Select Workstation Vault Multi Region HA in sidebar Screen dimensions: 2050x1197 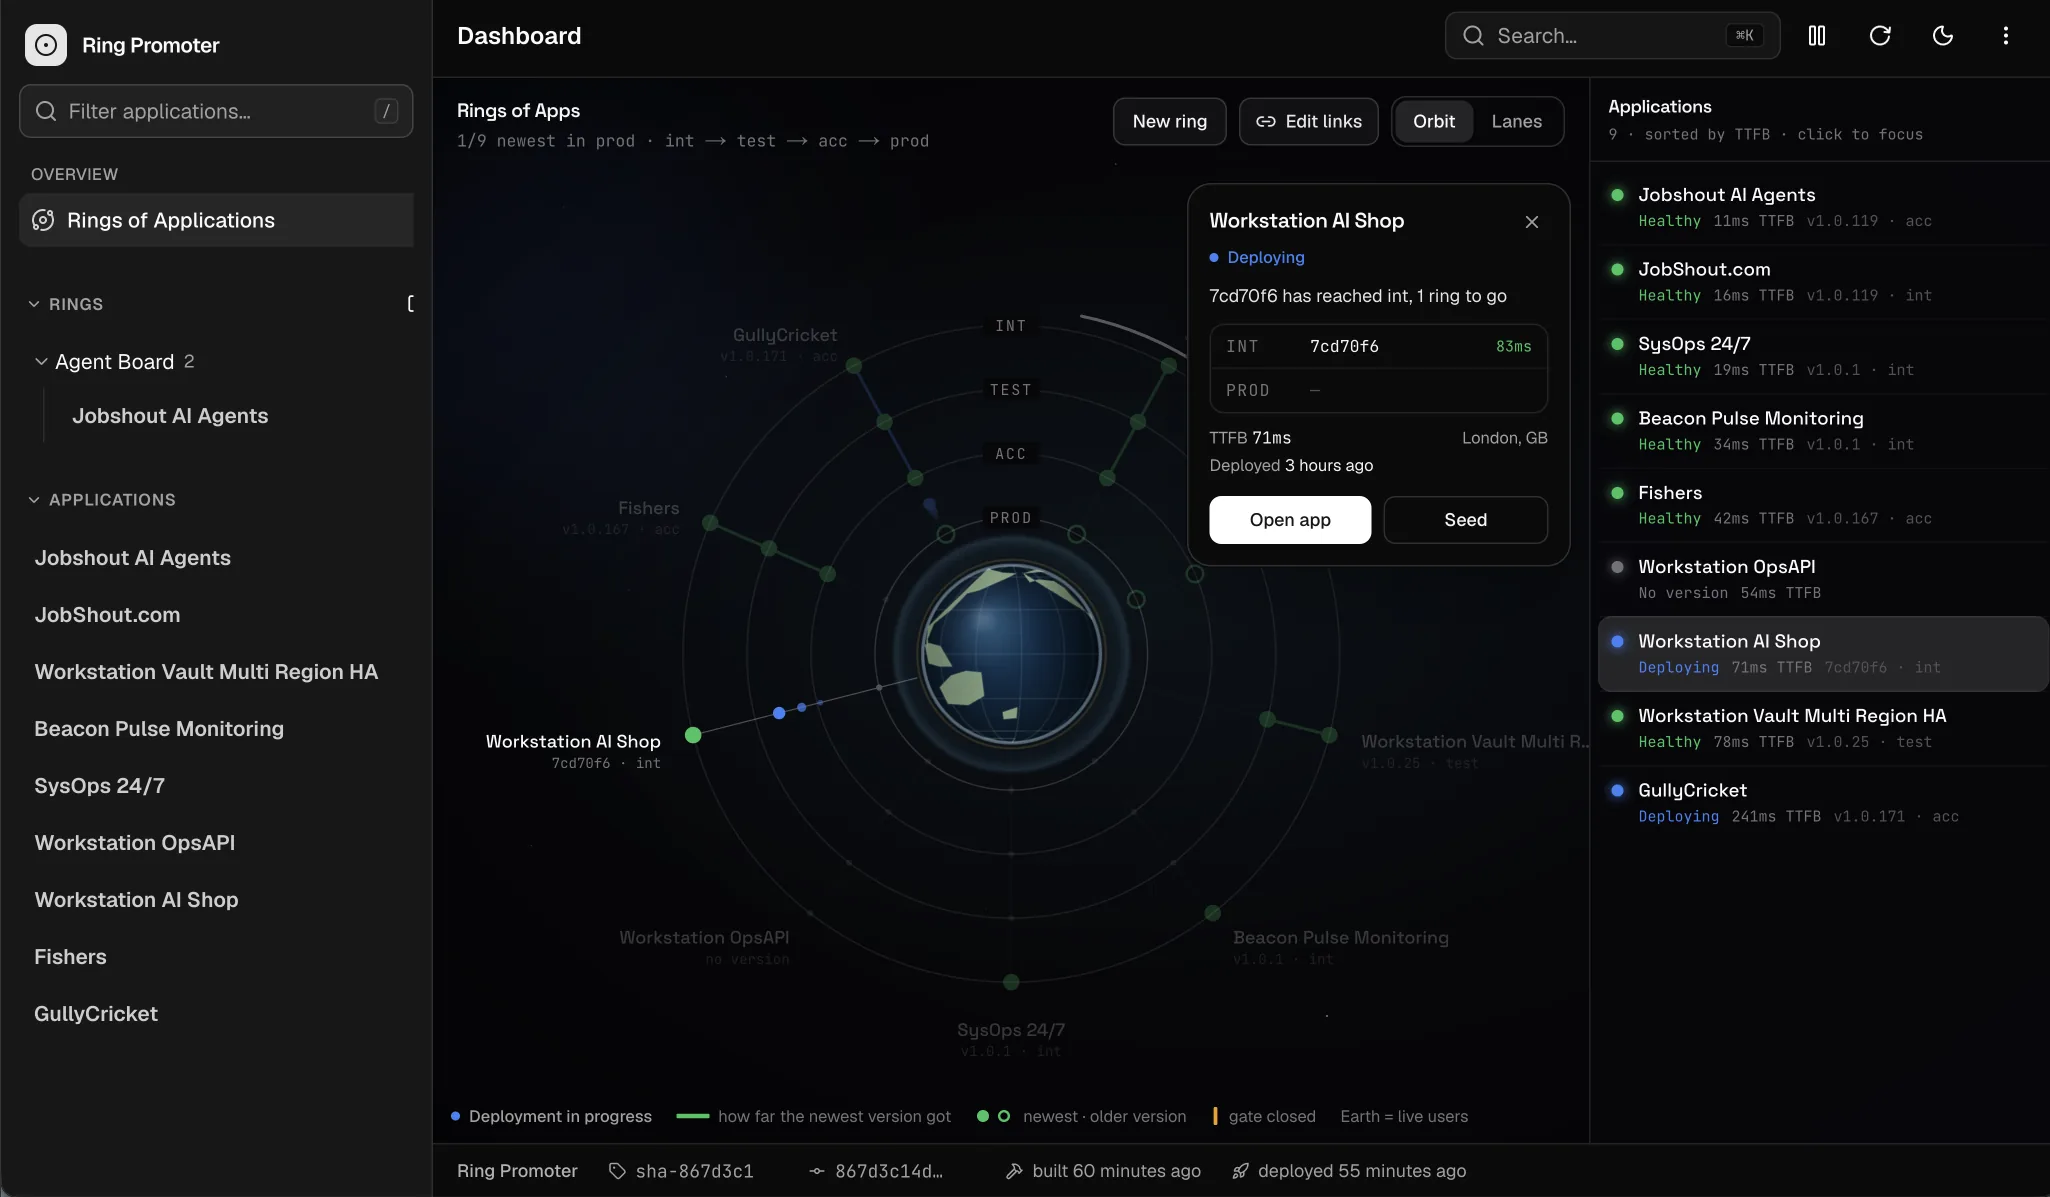[x=206, y=672]
